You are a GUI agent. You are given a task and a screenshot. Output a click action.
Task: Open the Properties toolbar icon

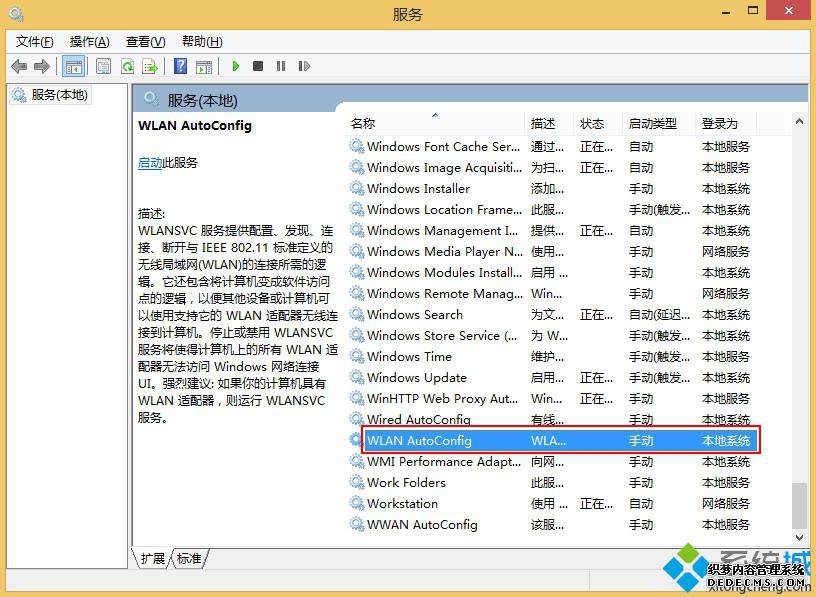click(104, 66)
